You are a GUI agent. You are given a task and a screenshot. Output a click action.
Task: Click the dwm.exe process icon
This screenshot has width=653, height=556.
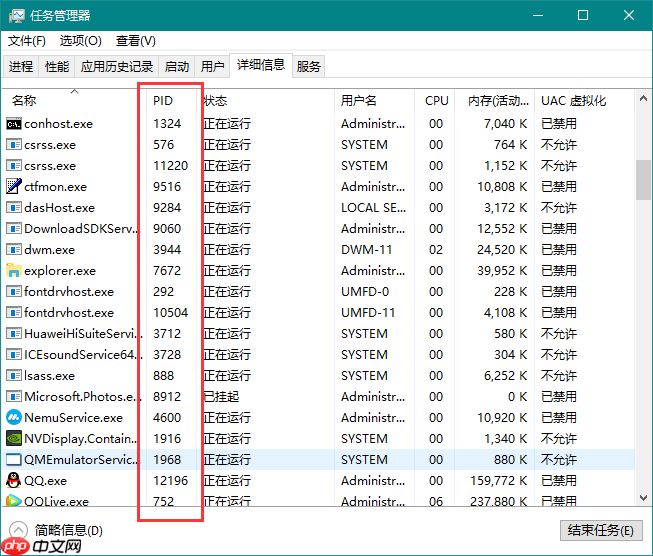point(13,249)
